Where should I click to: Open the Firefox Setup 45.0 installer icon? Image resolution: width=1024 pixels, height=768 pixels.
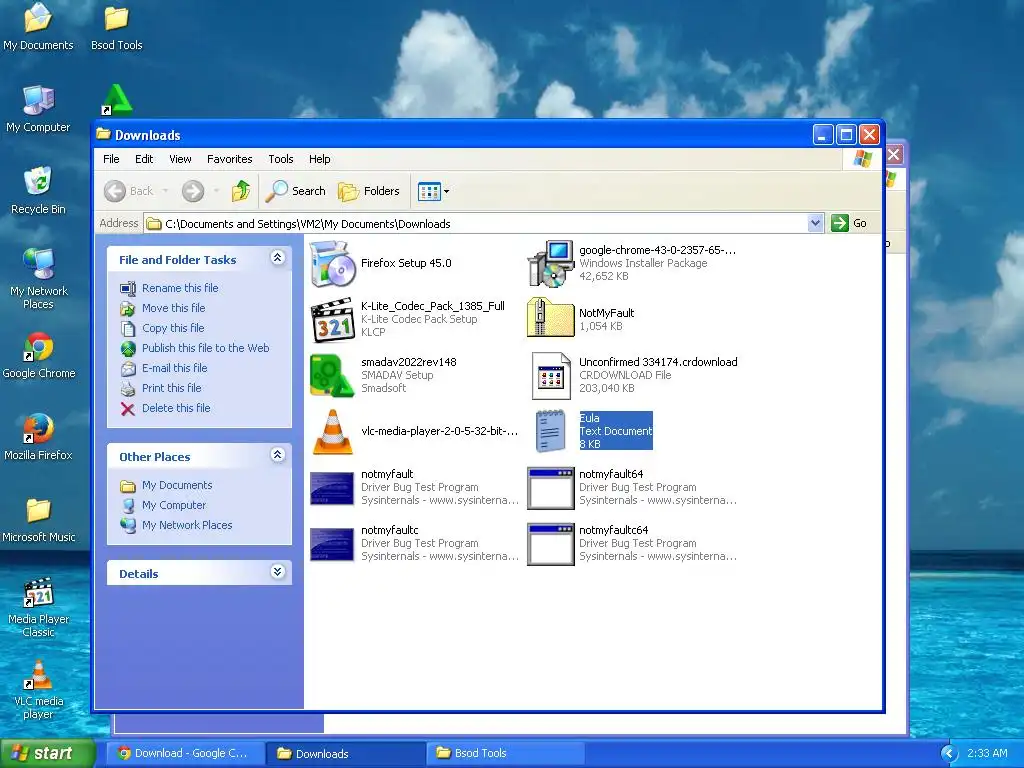[332, 264]
